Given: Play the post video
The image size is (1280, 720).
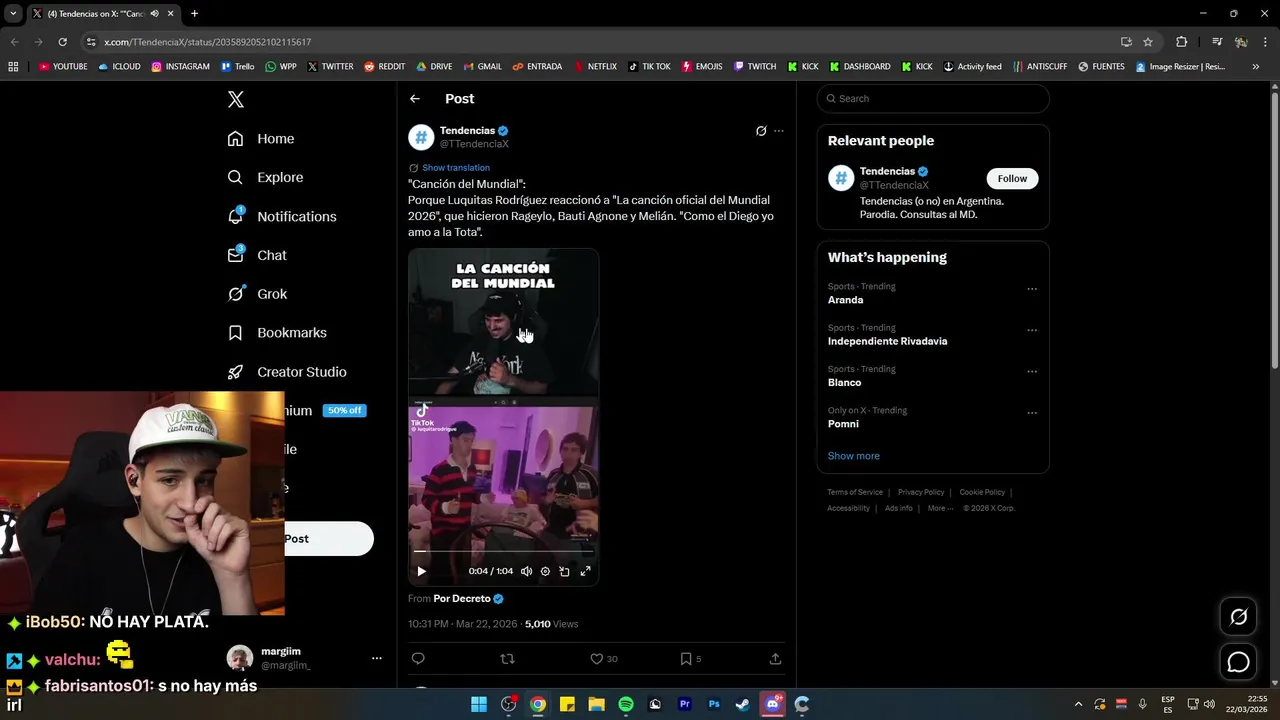Looking at the screenshot, I should [421, 571].
